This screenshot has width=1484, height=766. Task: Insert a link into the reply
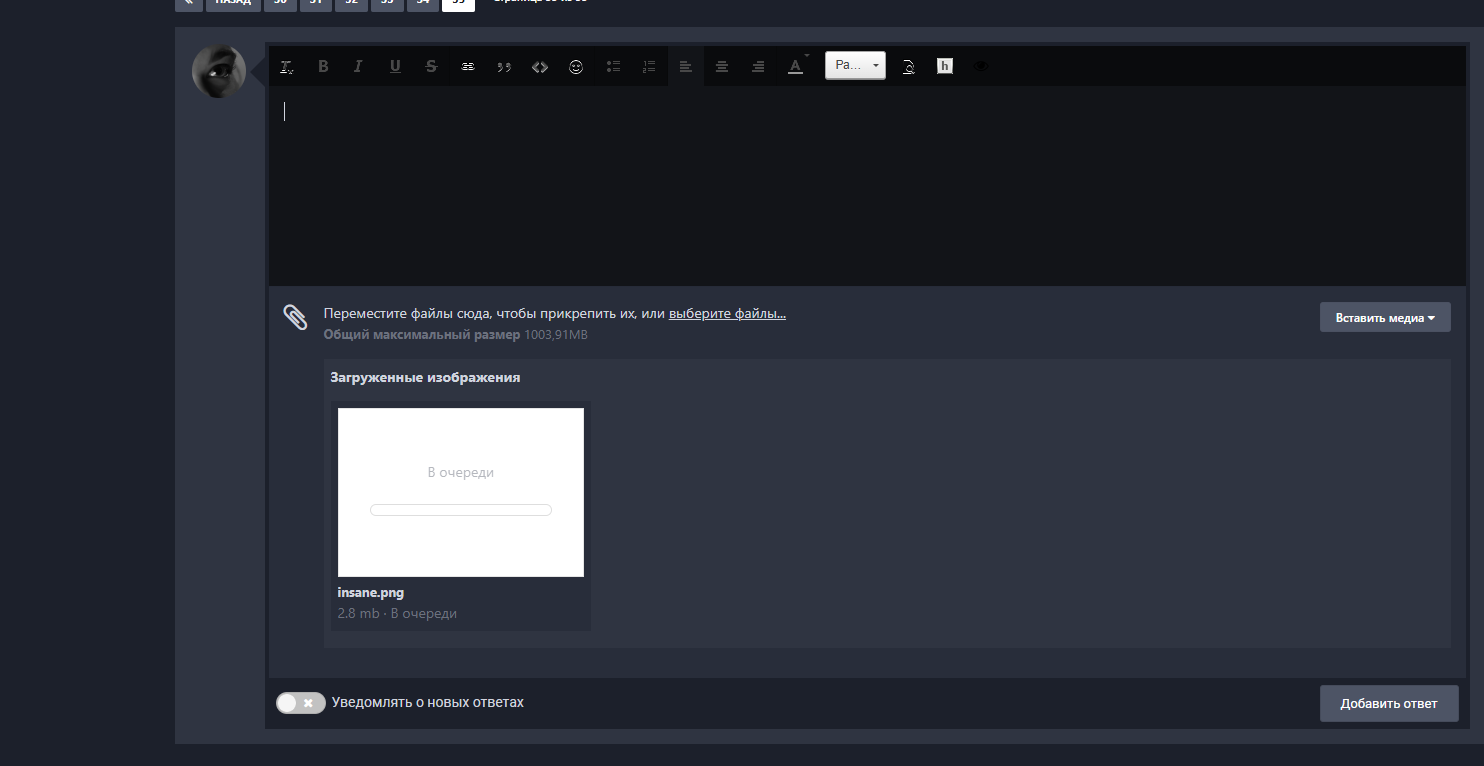click(467, 65)
